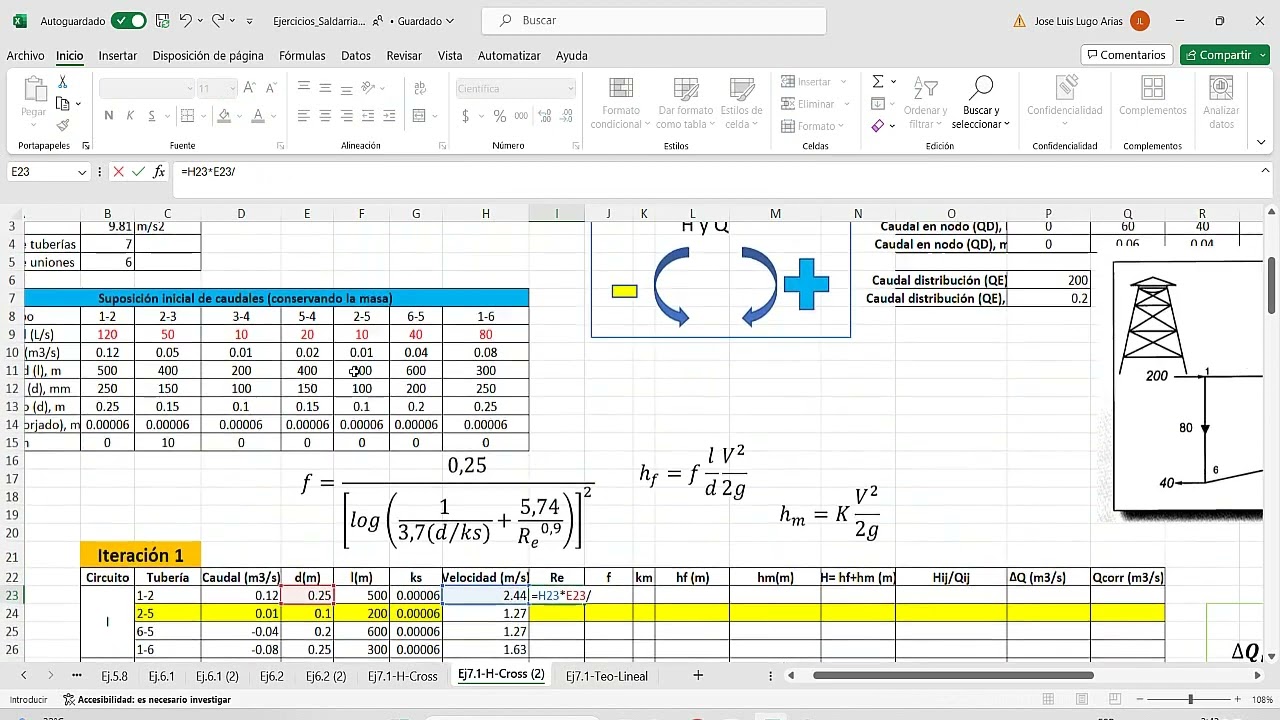The width and height of the screenshot is (1280, 720).
Task: Open the font name dropdown
Action: pyautogui.click(x=190, y=88)
